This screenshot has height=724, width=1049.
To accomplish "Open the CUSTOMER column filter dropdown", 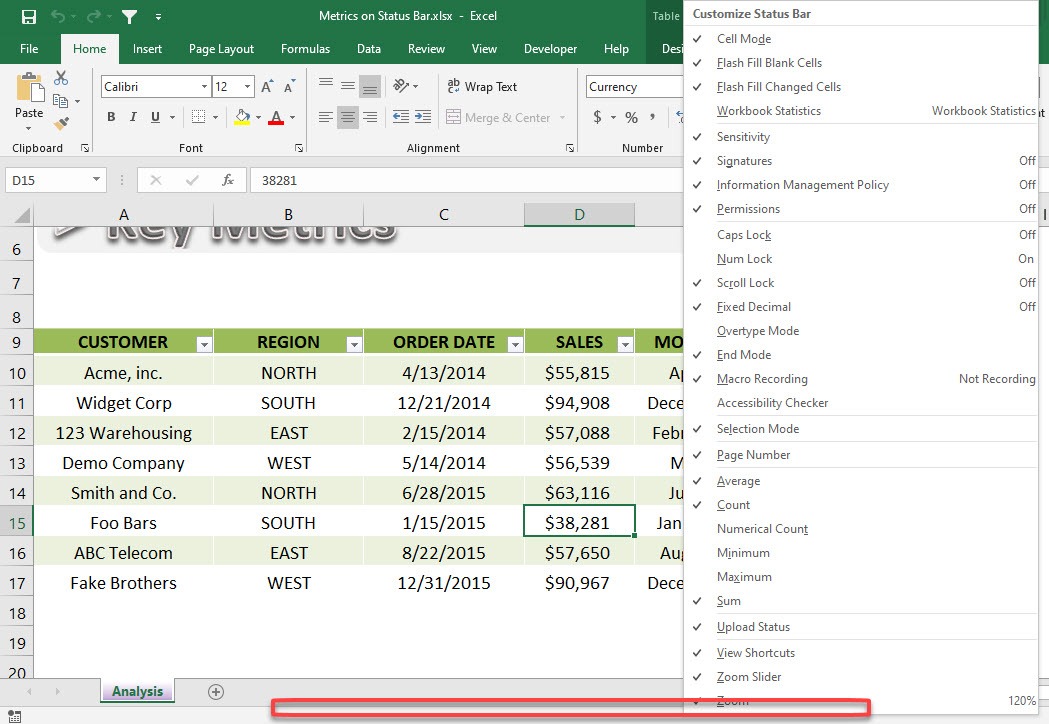I will point(204,344).
